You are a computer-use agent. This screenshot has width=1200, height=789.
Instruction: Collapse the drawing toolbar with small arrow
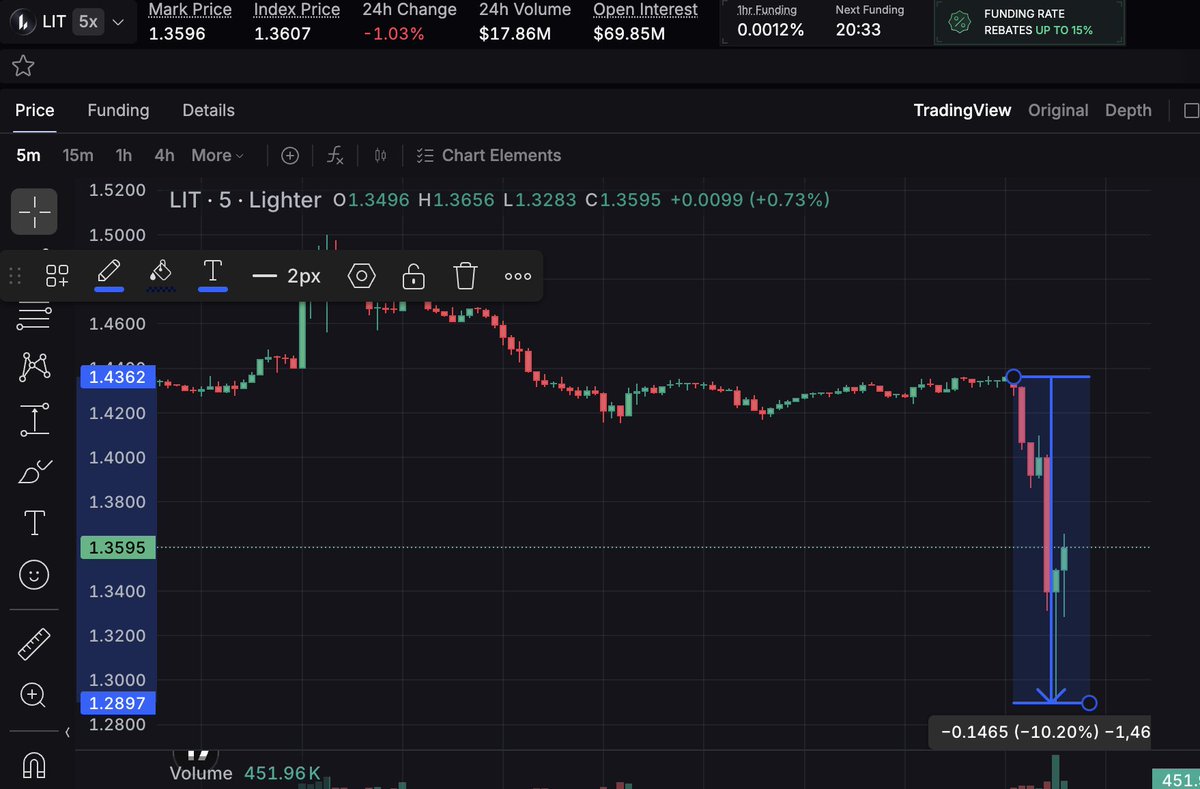tap(67, 733)
